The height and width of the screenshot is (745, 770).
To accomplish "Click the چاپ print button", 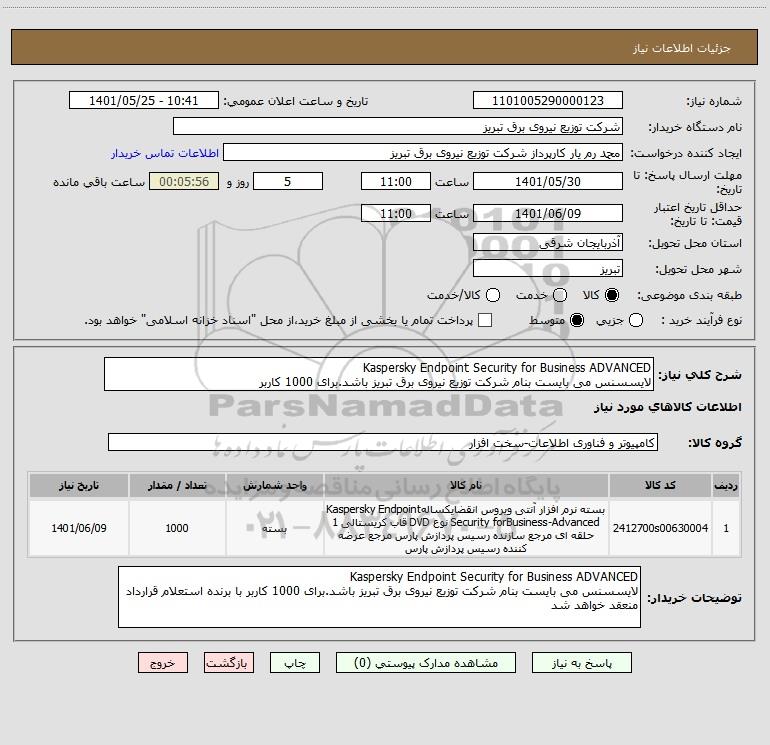I will point(295,663).
